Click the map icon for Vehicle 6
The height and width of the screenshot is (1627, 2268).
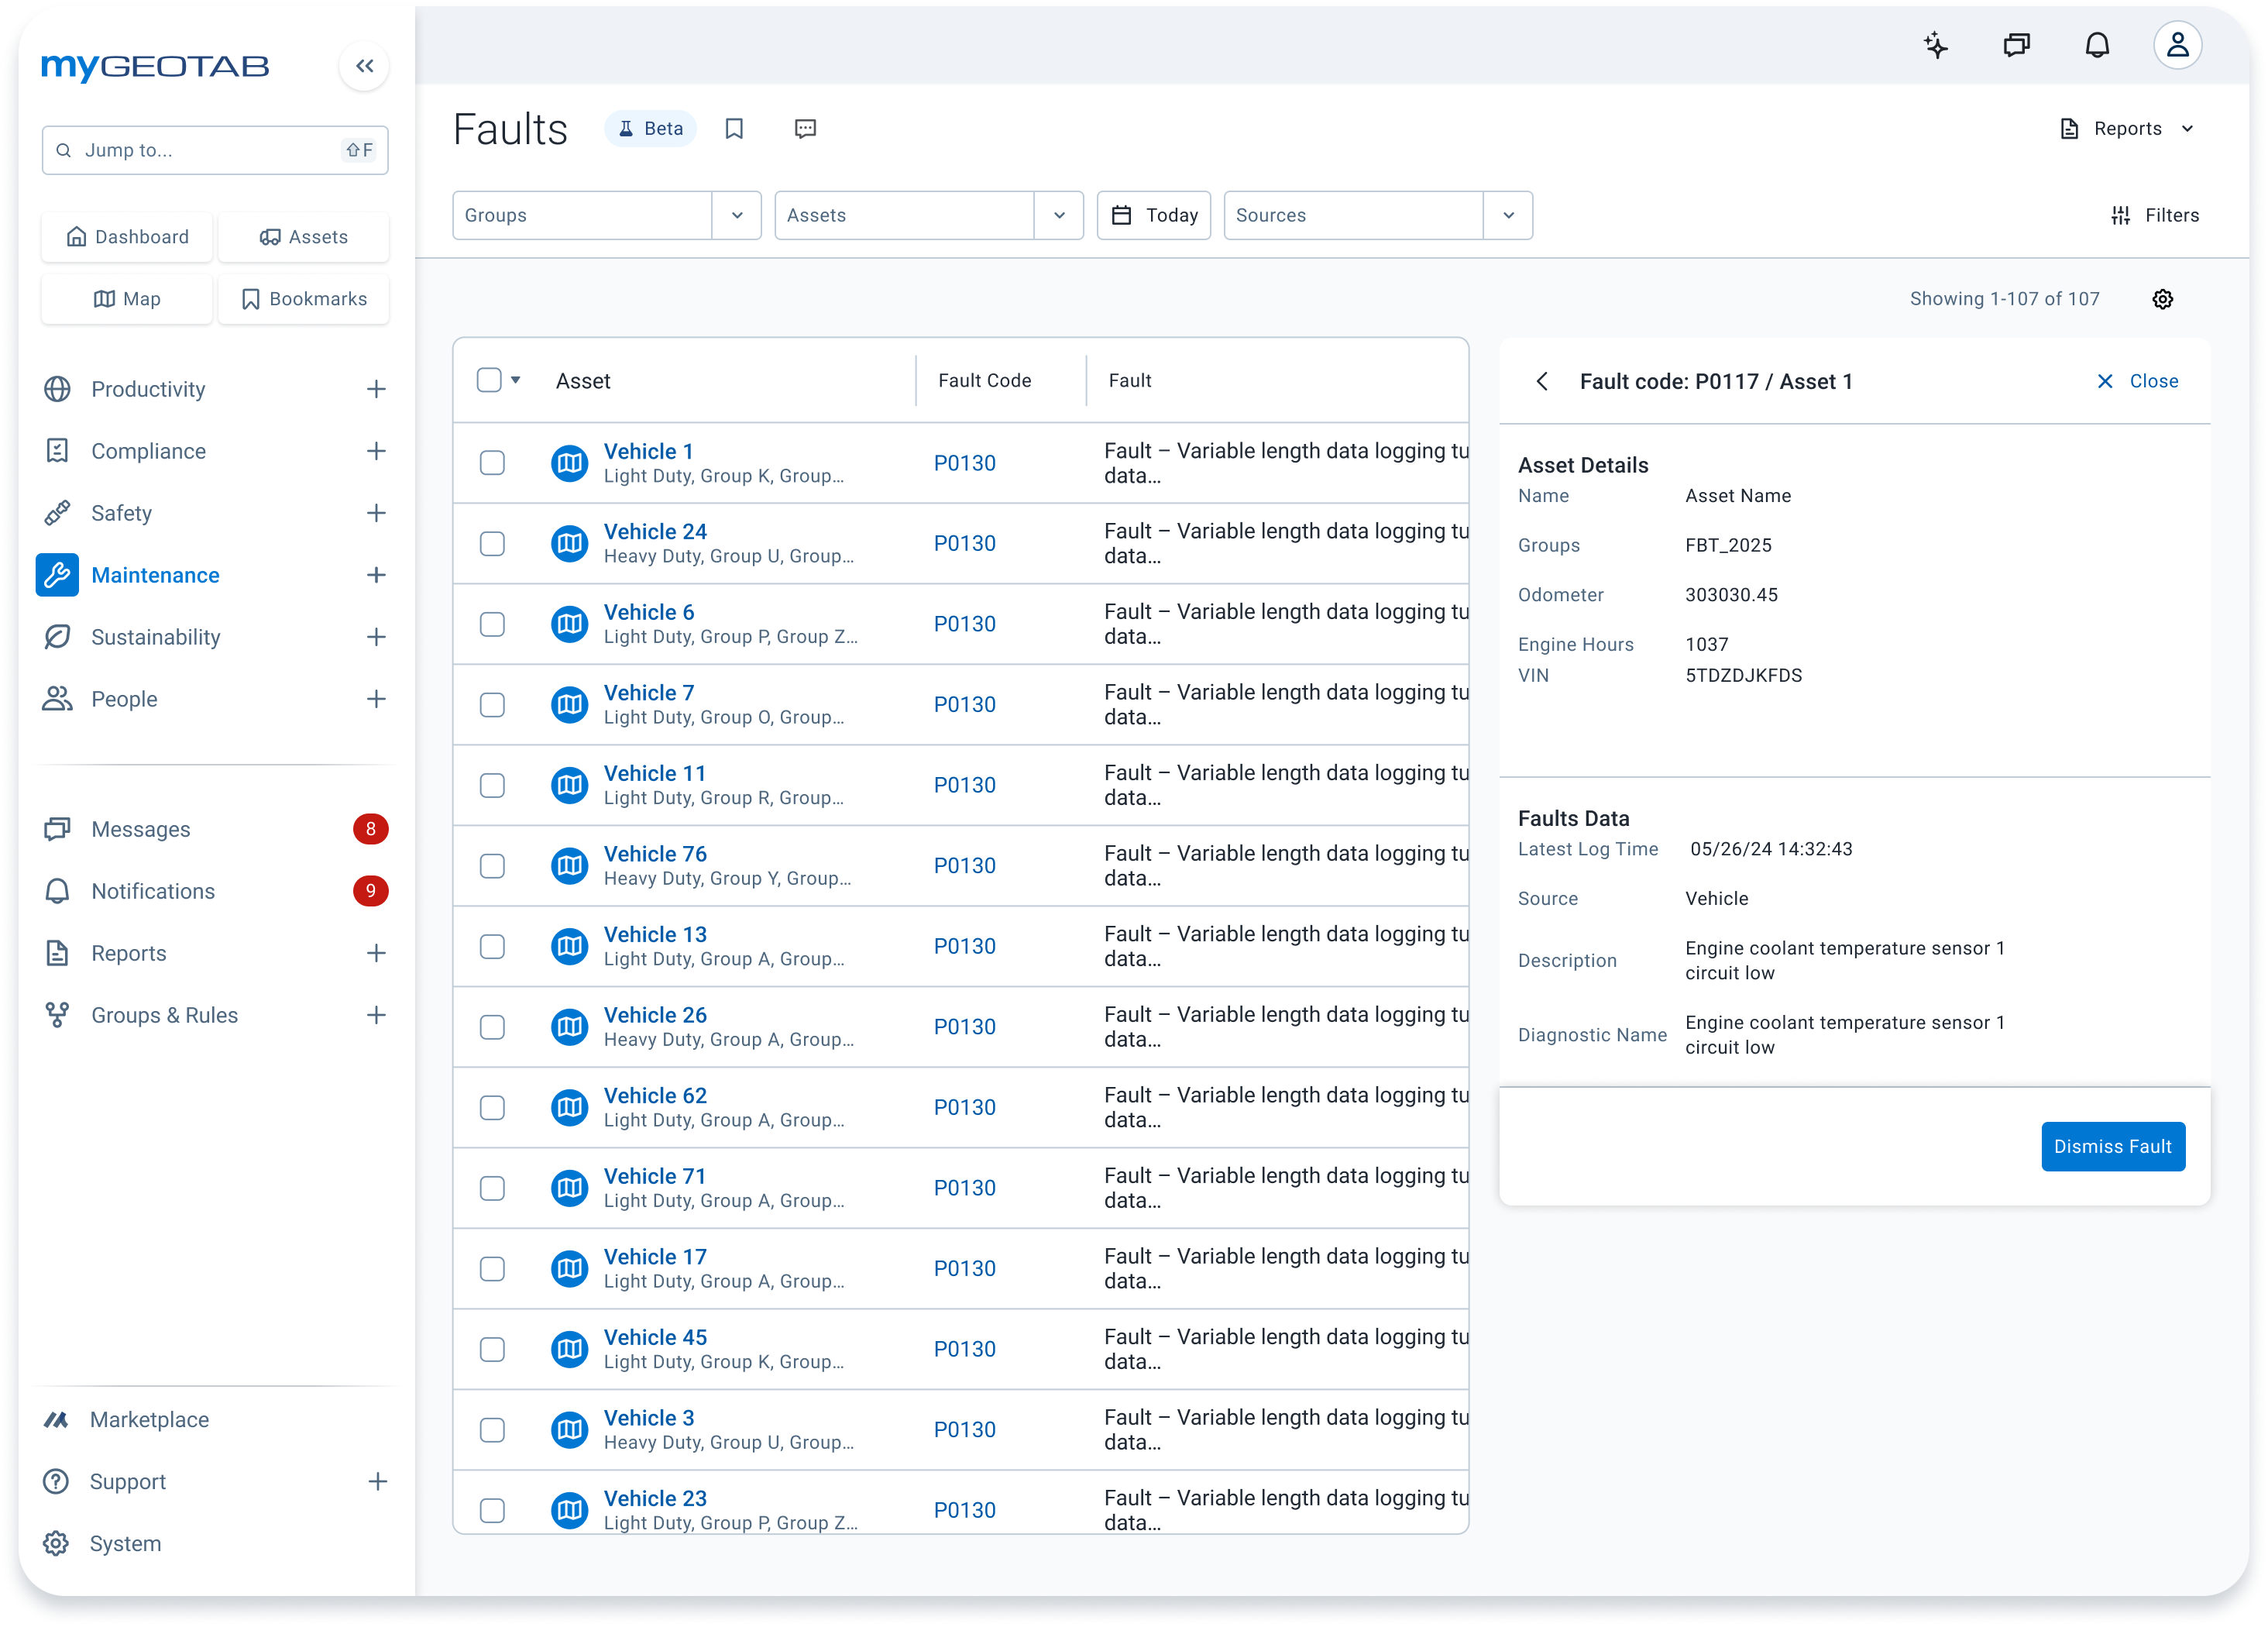(569, 624)
